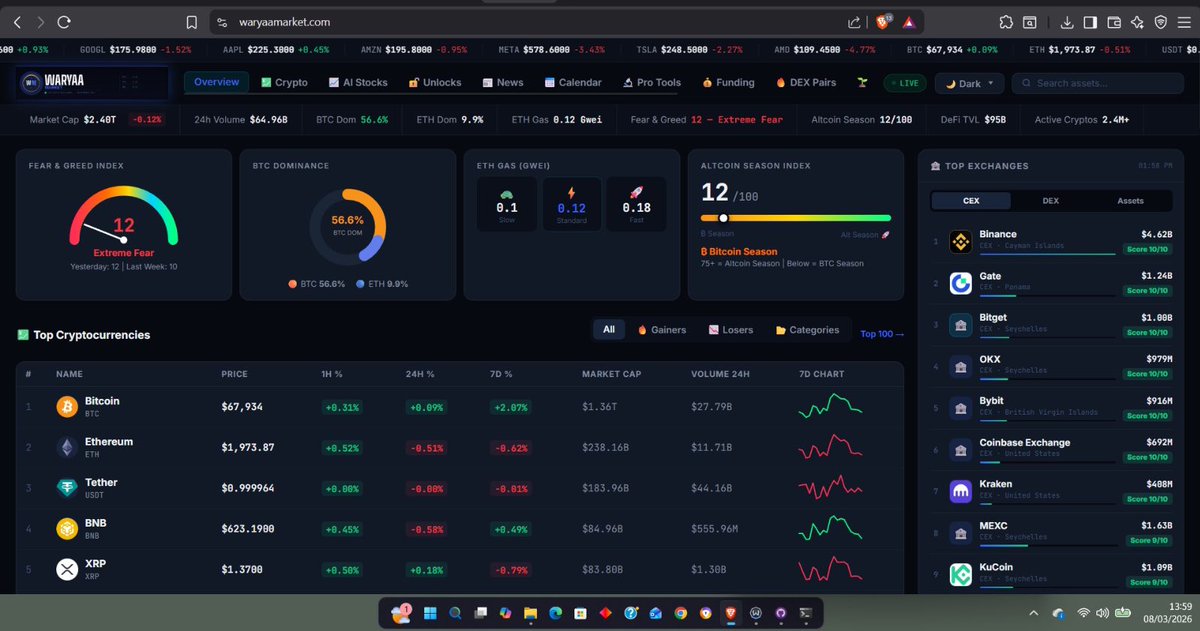
Task: Sort table by 24H % column header
Action: pos(420,374)
